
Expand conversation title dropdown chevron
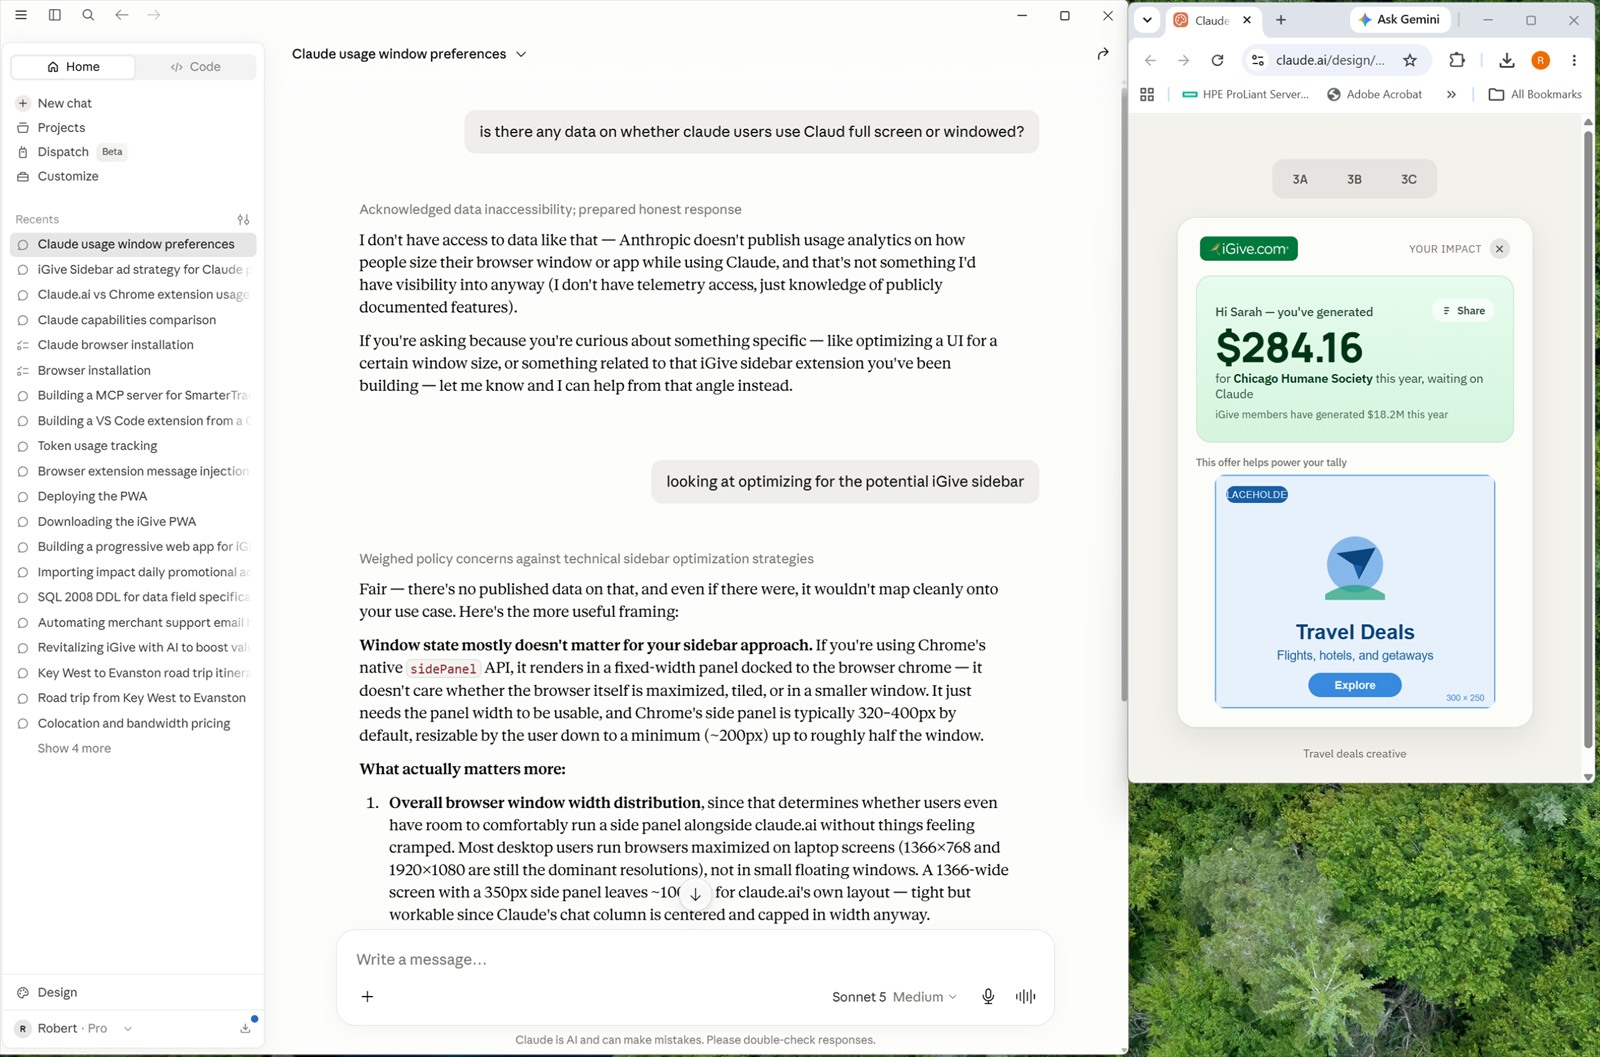(x=521, y=54)
